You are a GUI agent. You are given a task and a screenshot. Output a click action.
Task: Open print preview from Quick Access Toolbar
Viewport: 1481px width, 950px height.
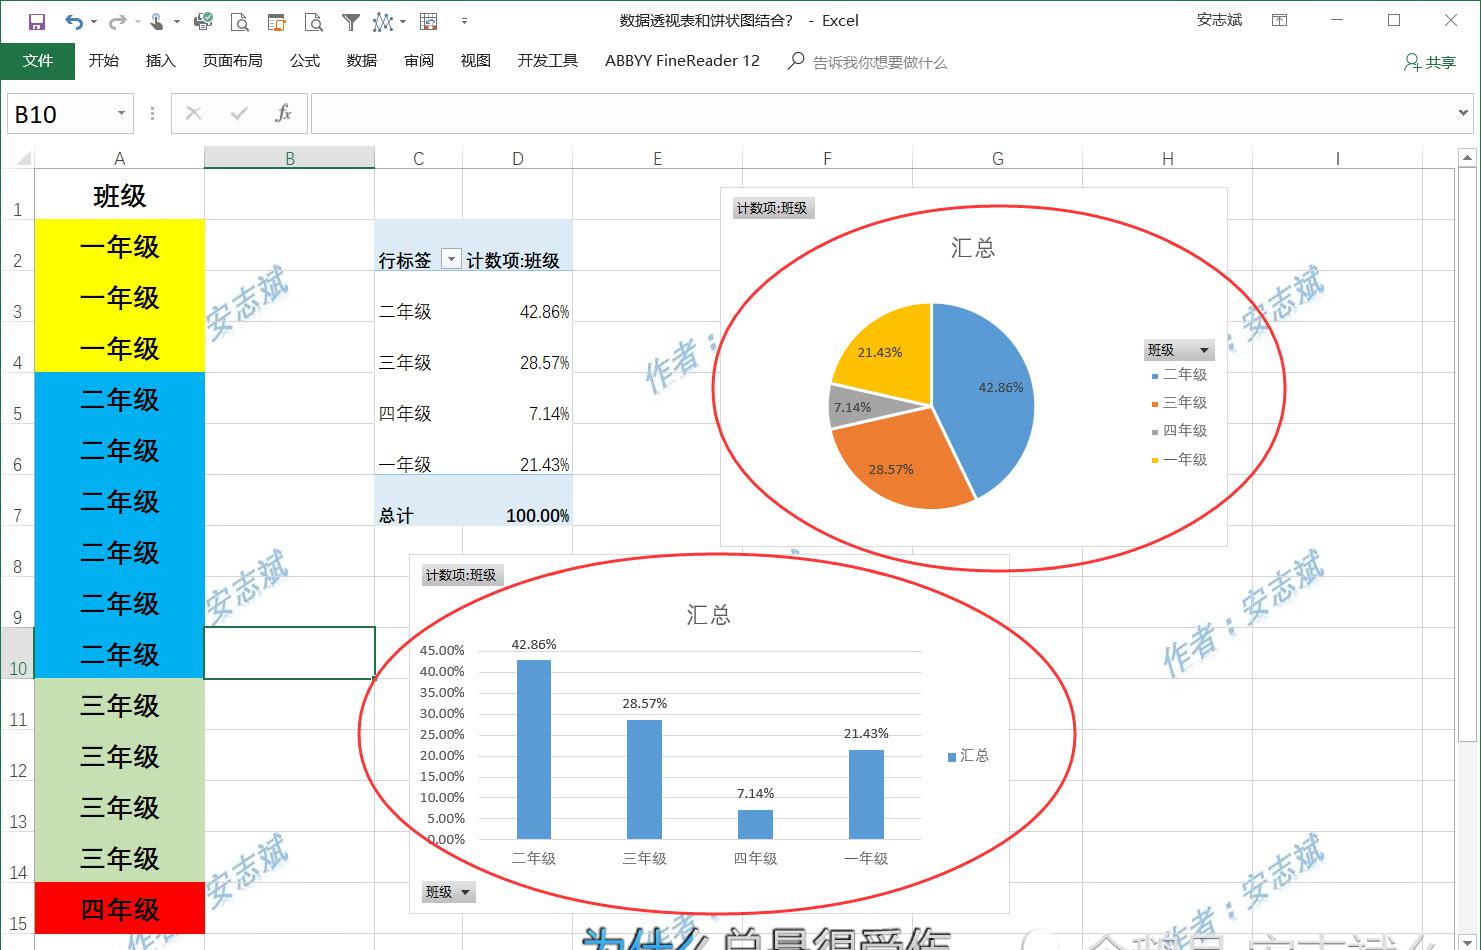click(240, 21)
